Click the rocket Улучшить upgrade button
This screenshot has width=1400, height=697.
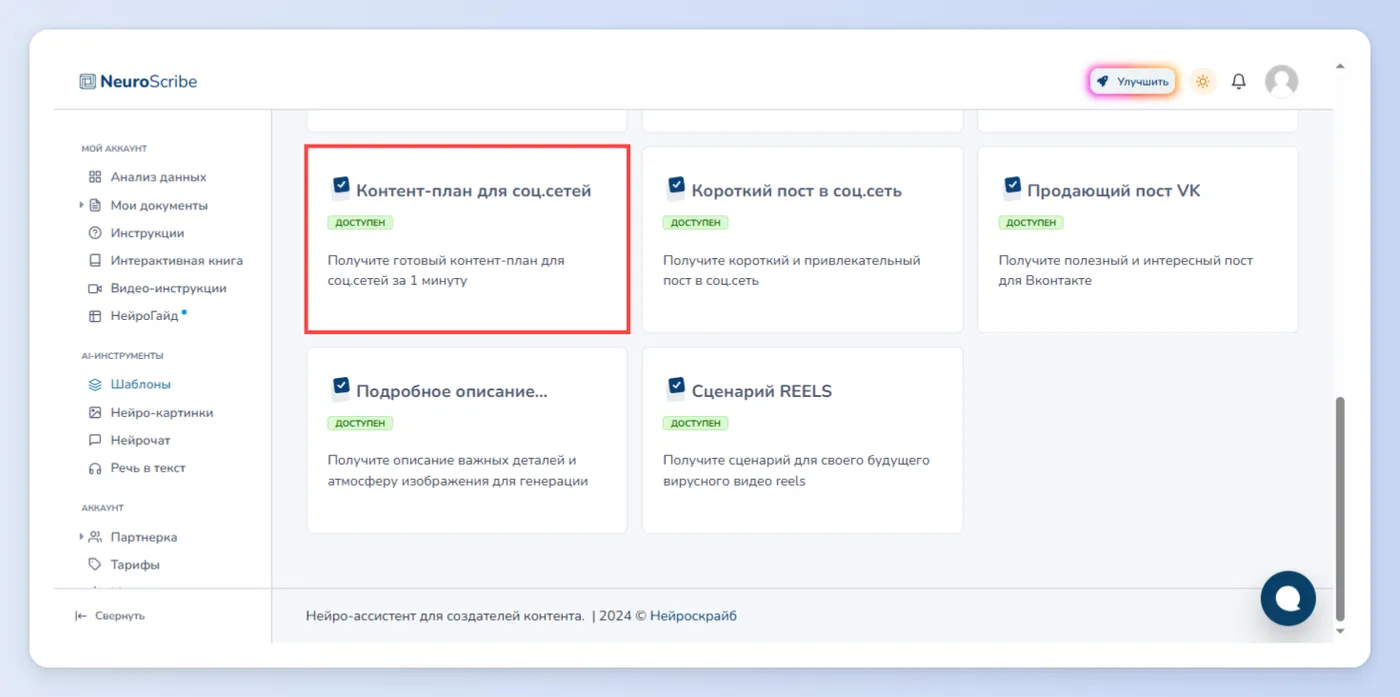(1132, 81)
